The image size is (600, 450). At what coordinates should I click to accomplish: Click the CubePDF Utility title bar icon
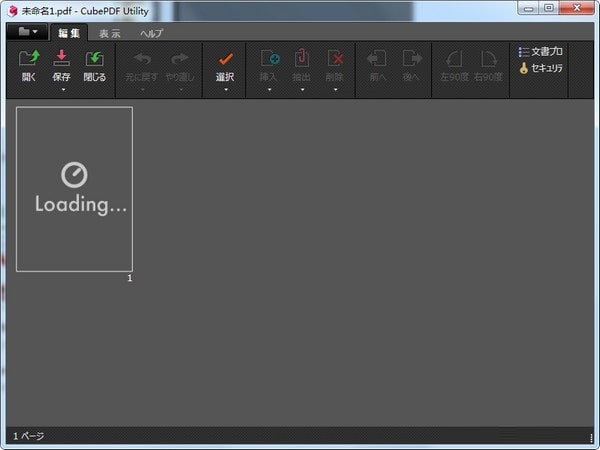point(13,11)
